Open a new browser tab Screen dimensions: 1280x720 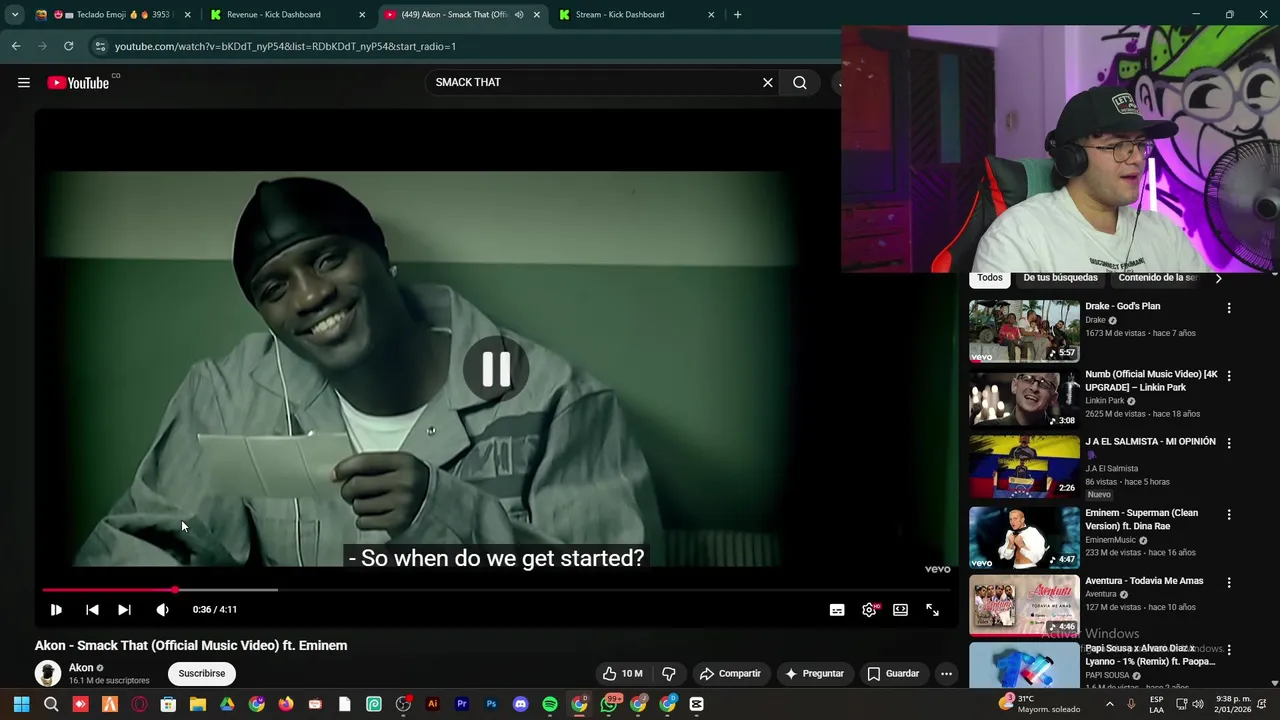[x=737, y=15]
